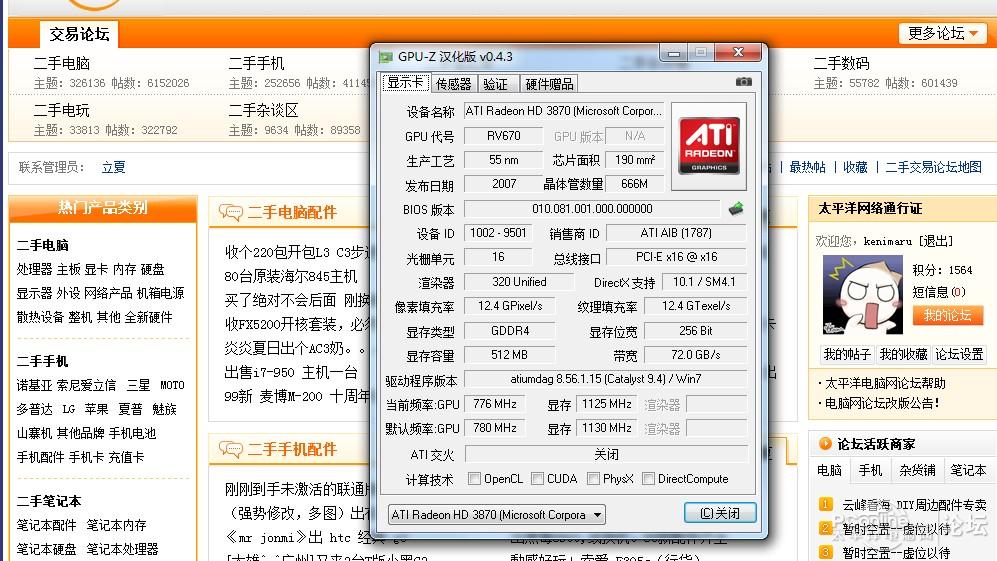Save BIOS using the green chip icon
The width and height of the screenshot is (997, 561).
736,209
